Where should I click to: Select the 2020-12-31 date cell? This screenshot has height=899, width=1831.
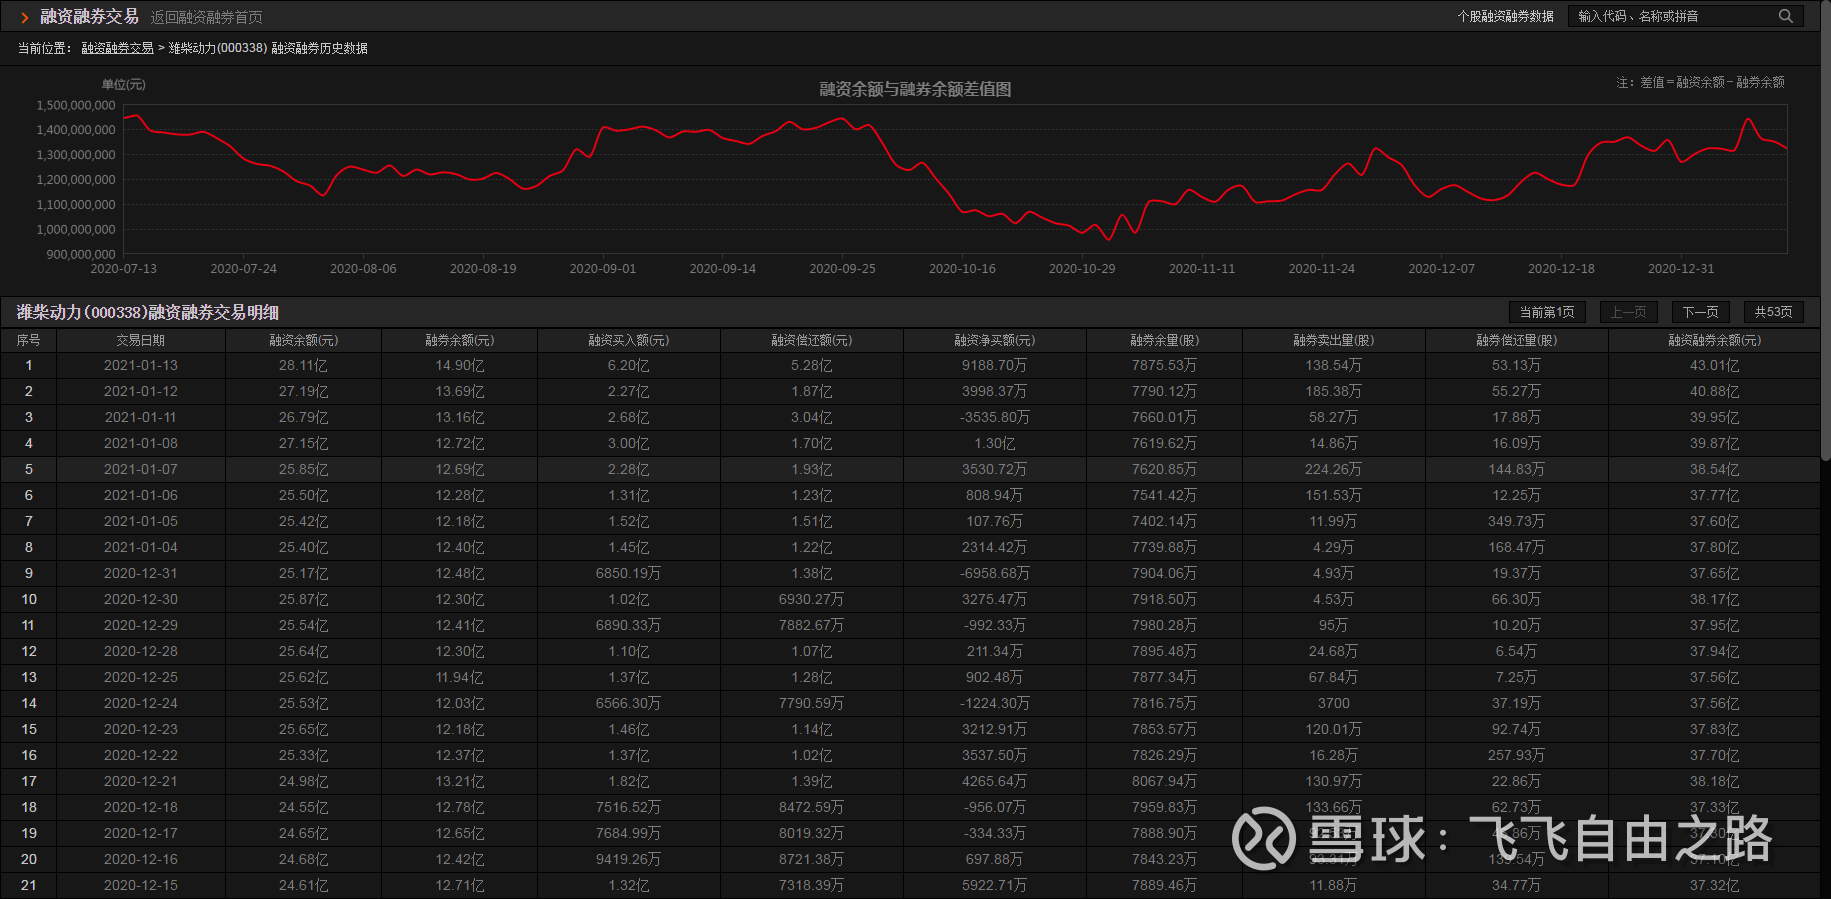click(x=141, y=574)
